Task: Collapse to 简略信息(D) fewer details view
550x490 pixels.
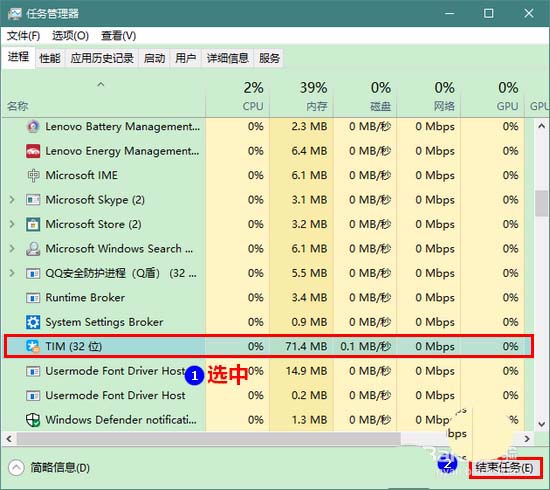Action: click(x=49, y=468)
